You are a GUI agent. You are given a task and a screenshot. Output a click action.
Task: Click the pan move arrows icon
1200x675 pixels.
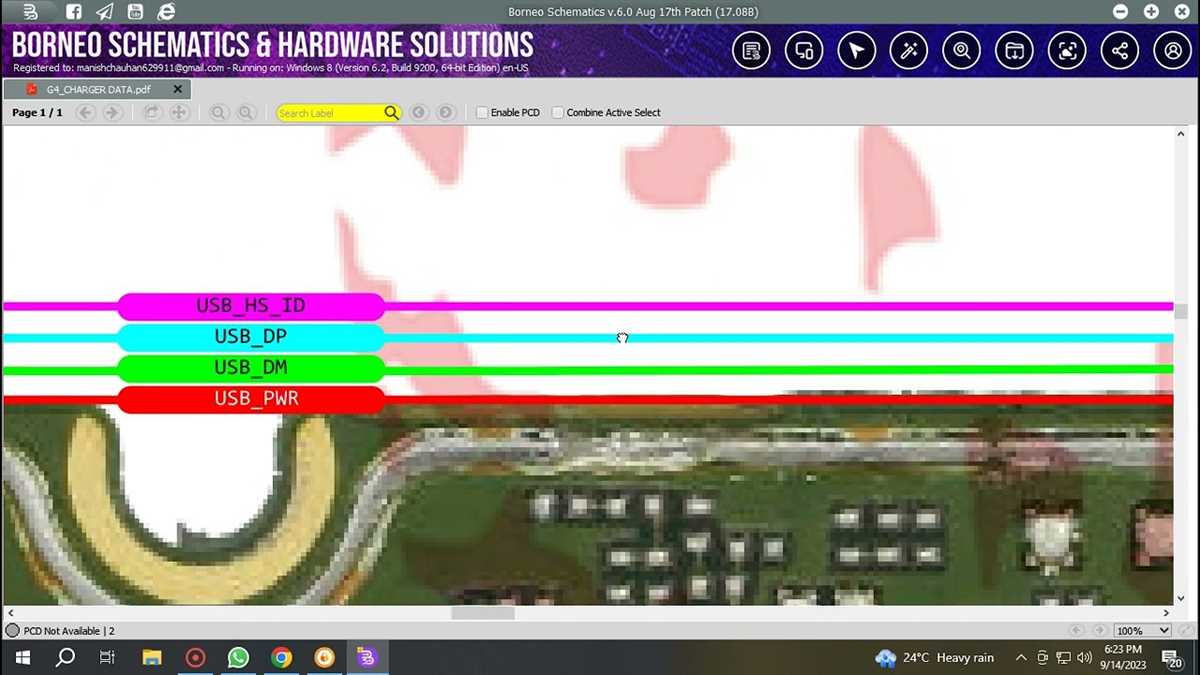(x=179, y=113)
